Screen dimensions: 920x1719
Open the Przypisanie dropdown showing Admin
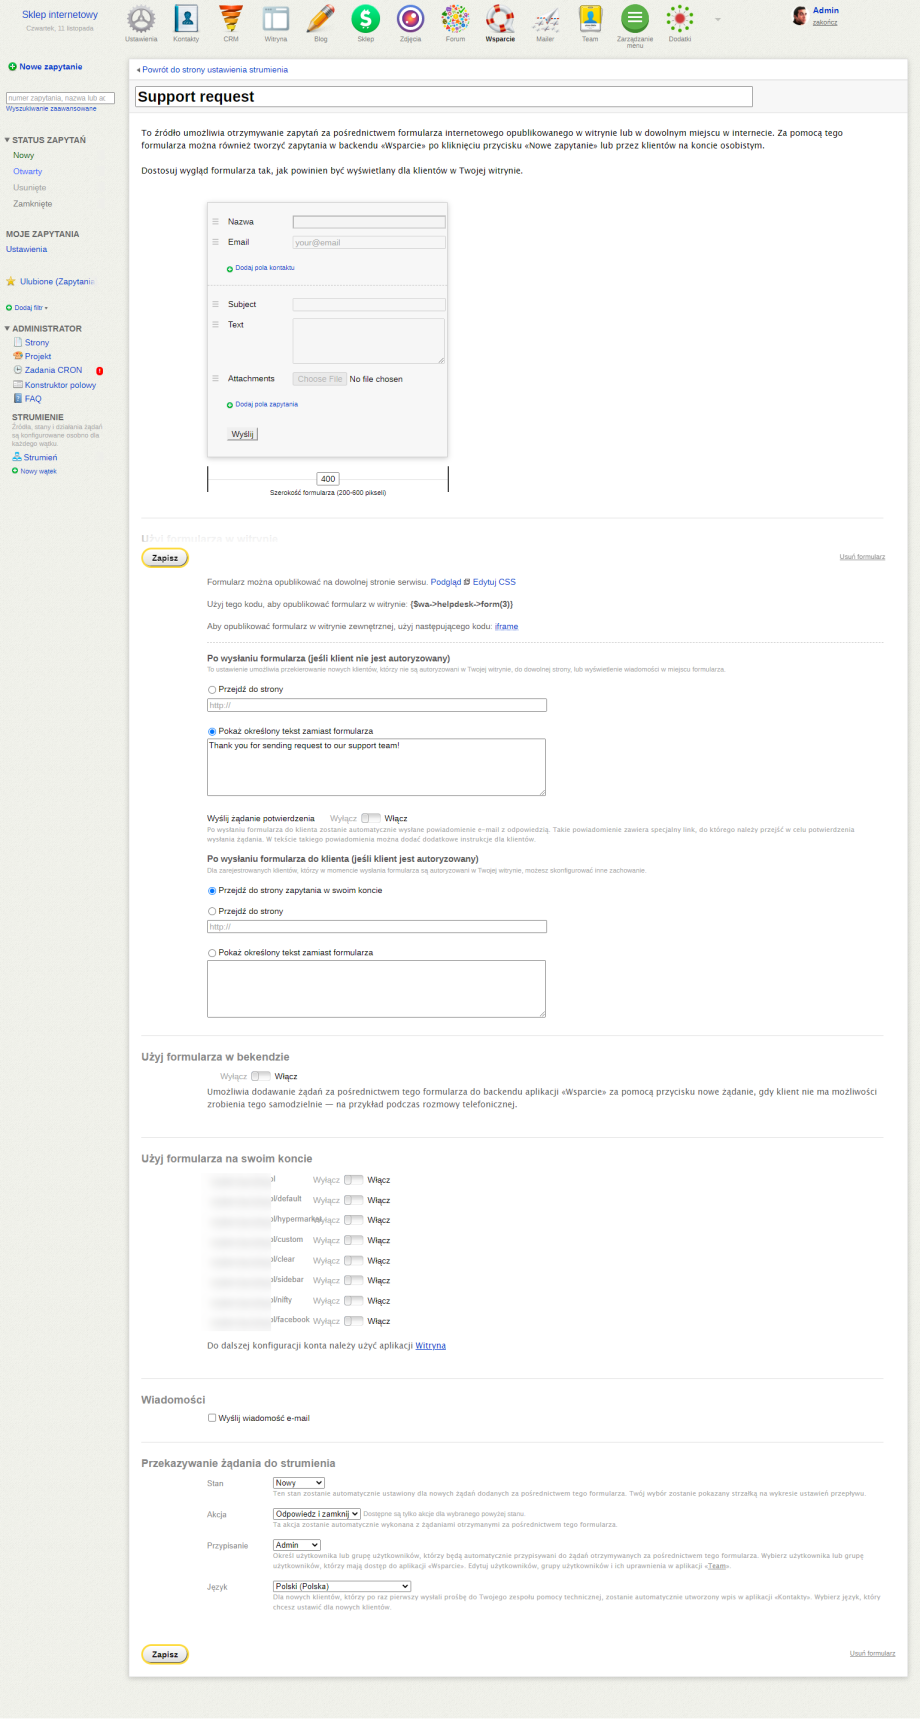tap(297, 1545)
